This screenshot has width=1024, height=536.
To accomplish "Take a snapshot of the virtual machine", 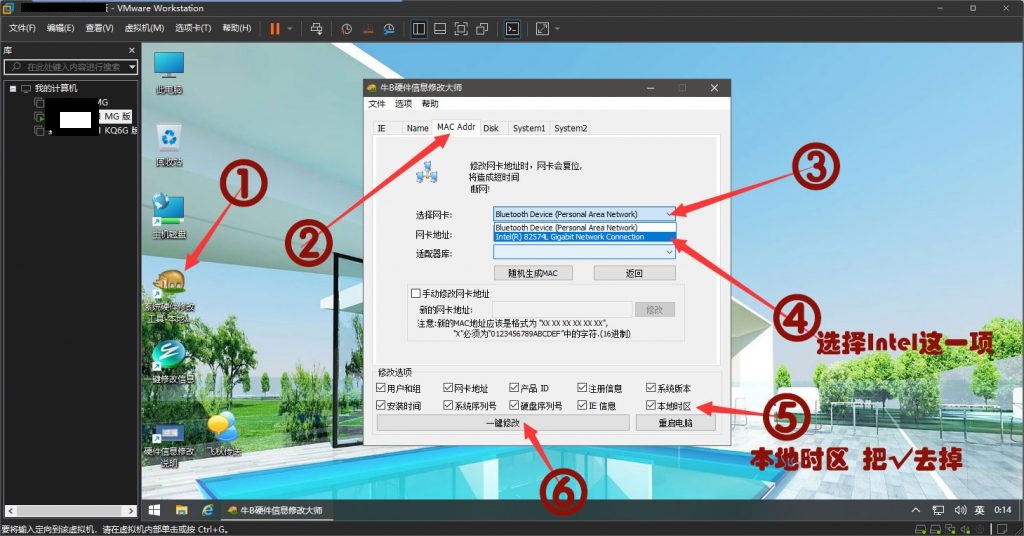I will [x=346, y=29].
